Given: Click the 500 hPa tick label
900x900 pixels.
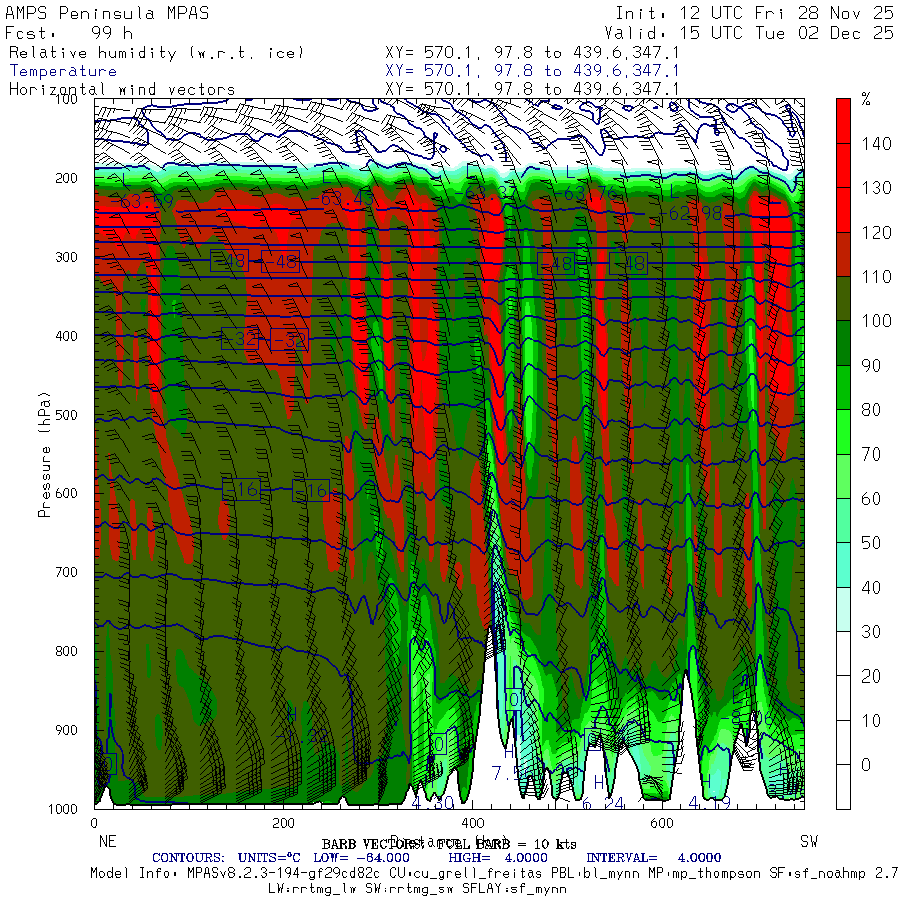Looking at the screenshot, I should pos(66,414).
